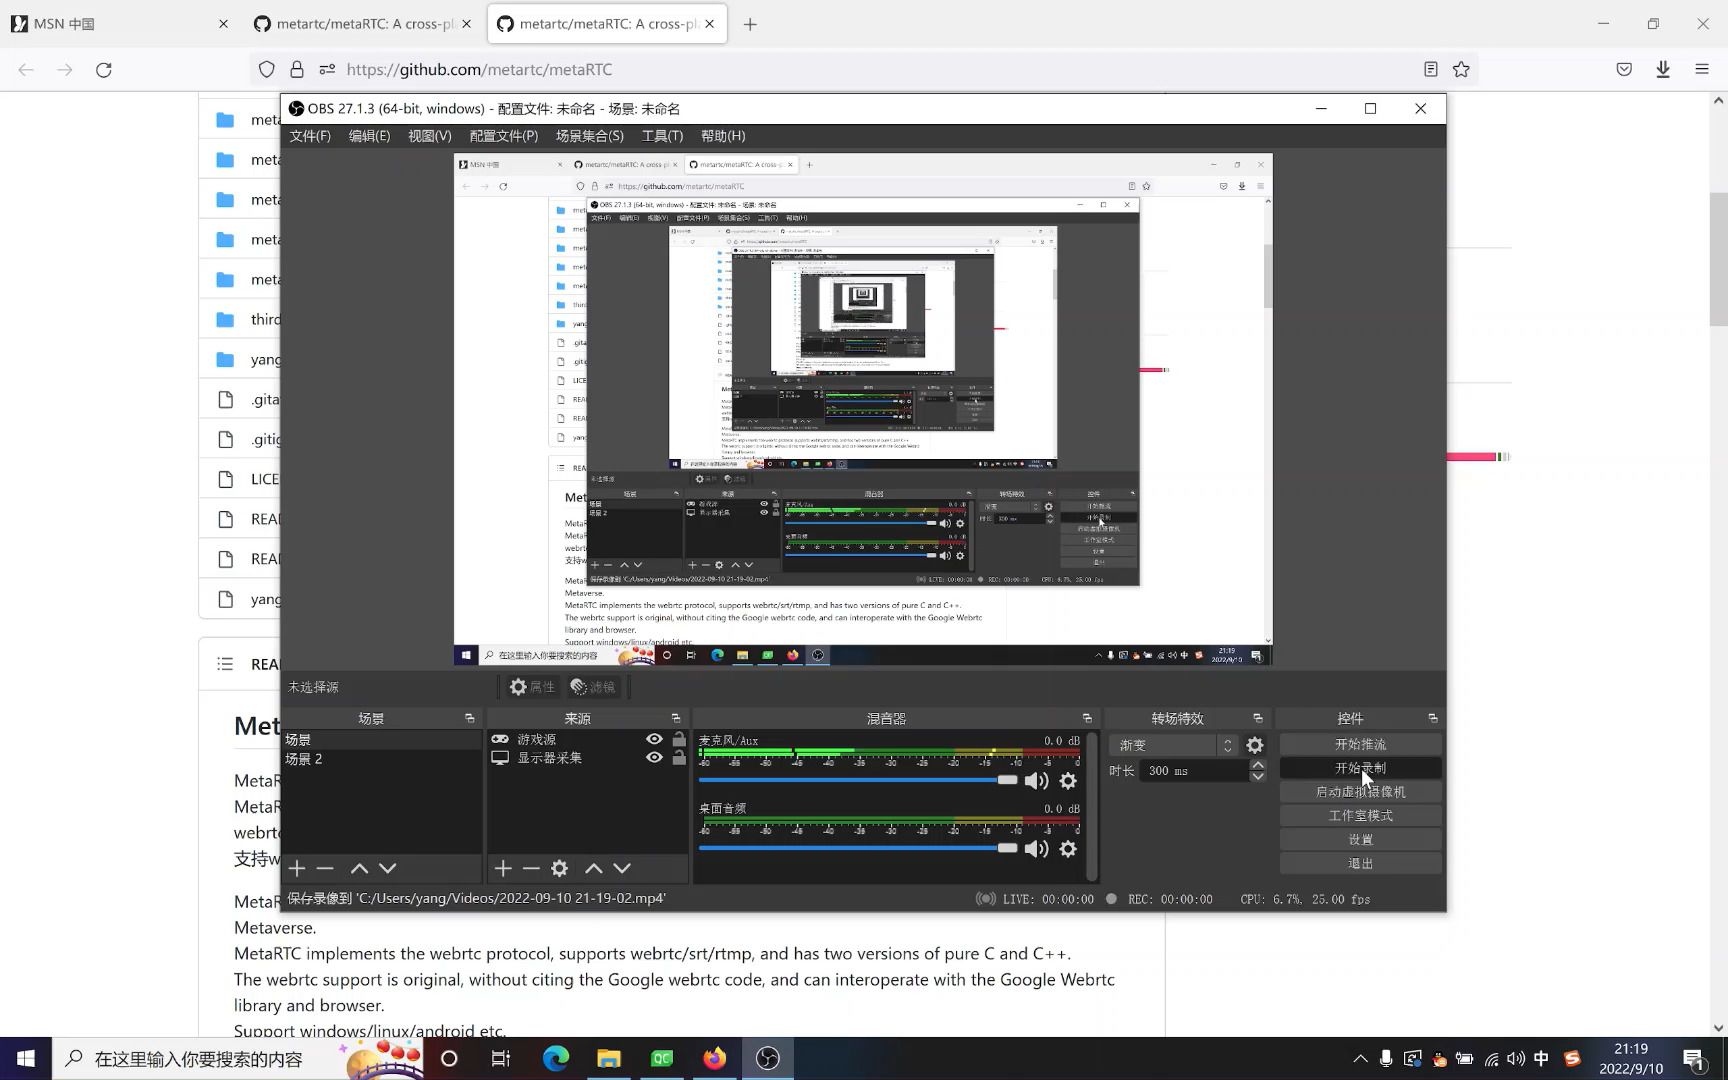Enable 工作室模式 studio mode
The width and height of the screenshot is (1728, 1080).
click(1360, 815)
